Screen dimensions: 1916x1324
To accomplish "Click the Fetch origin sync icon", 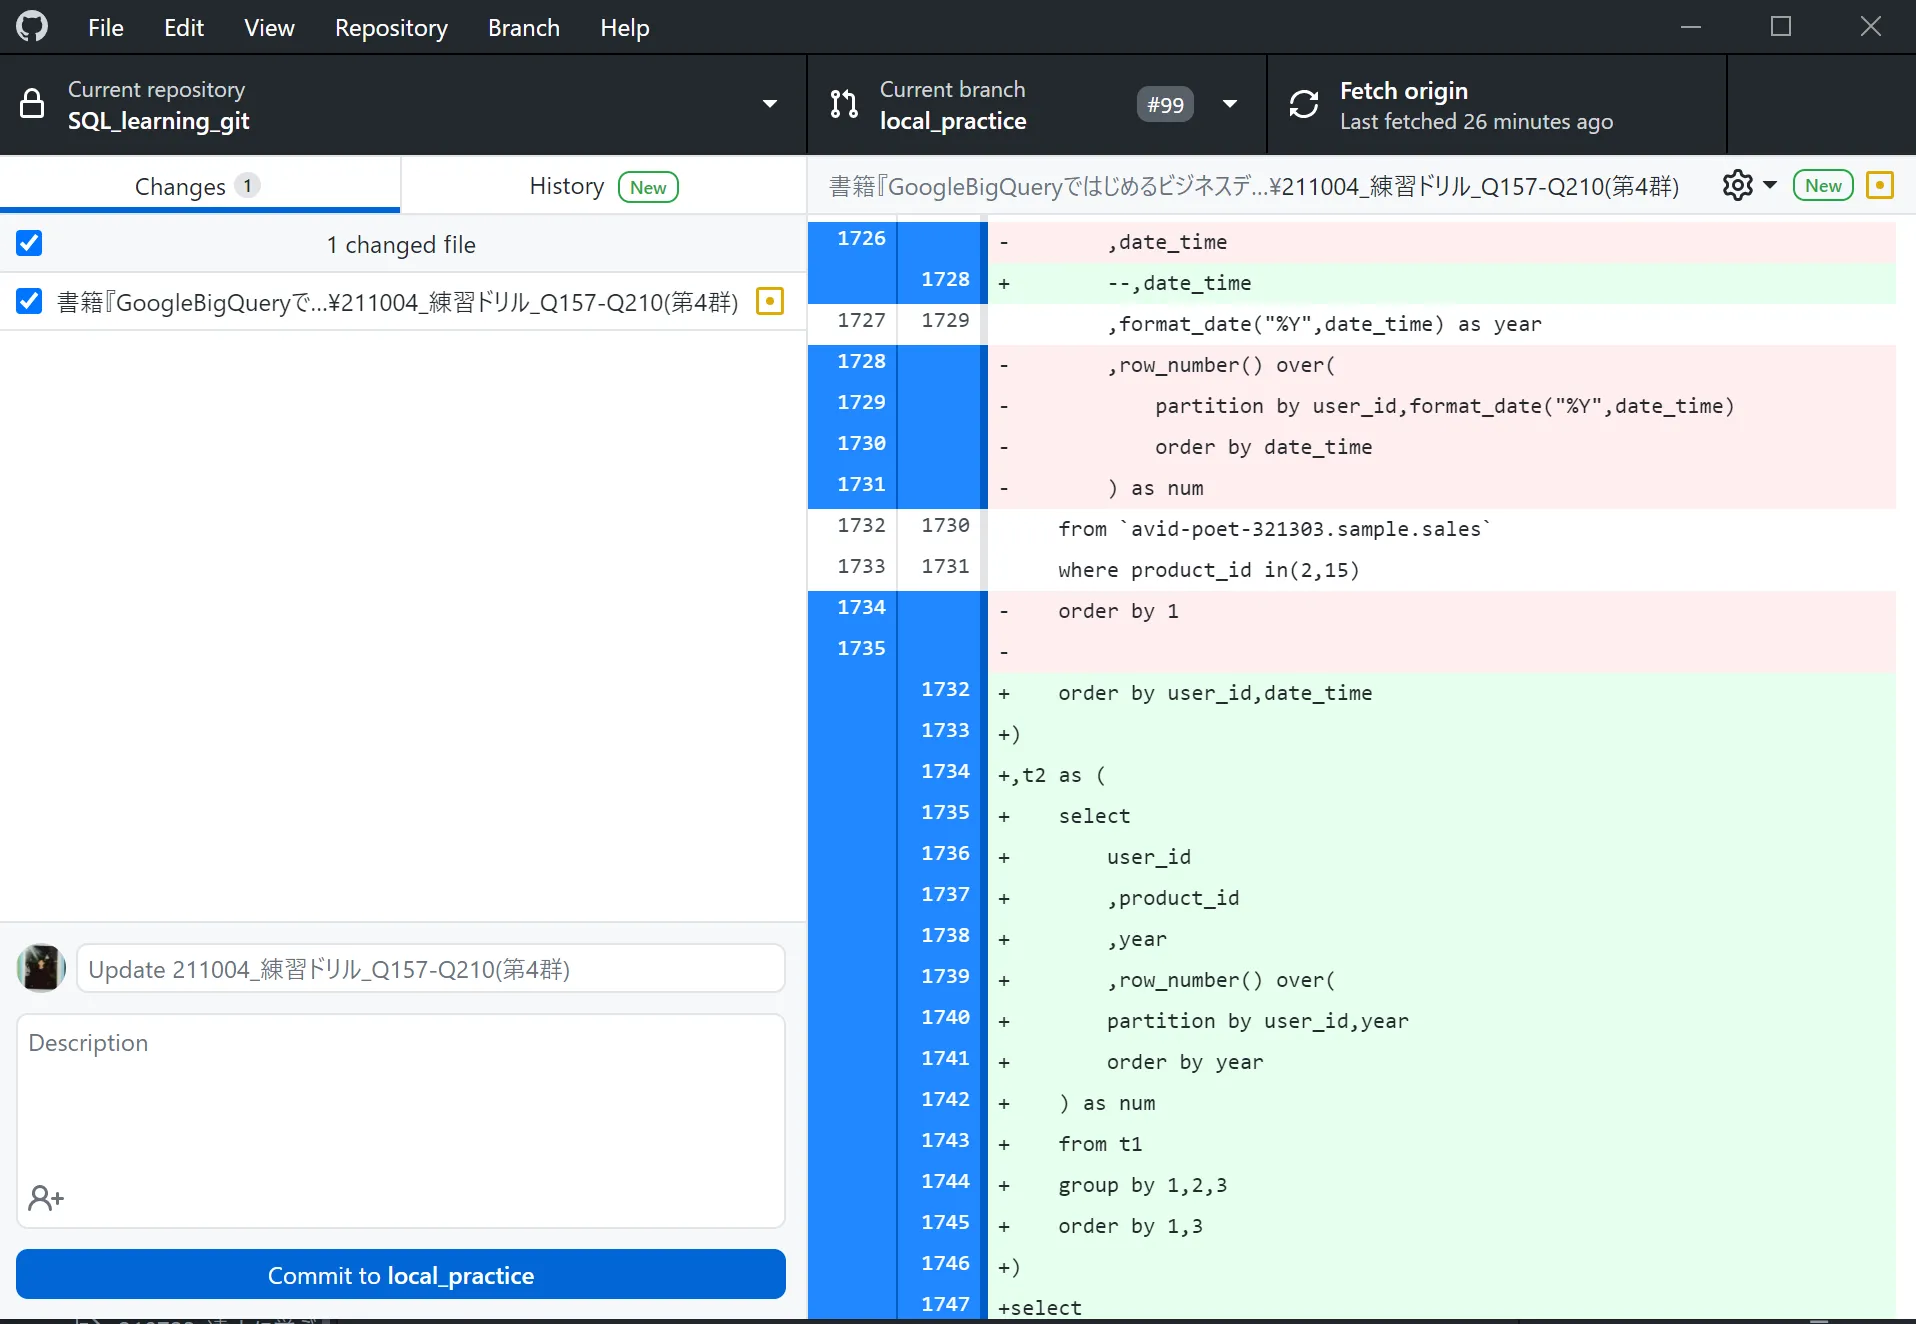I will pyautogui.click(x=1304, y=104).
